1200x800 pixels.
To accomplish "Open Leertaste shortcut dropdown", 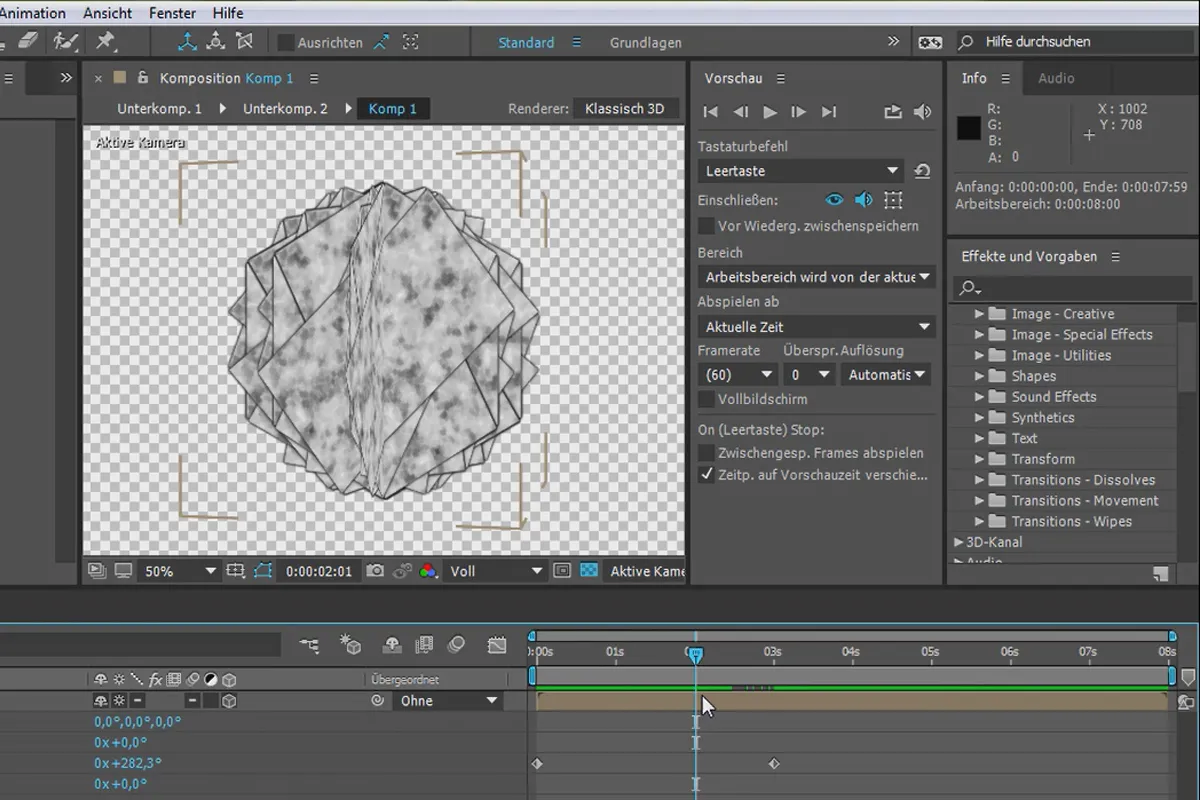I will tap(801, 171).
